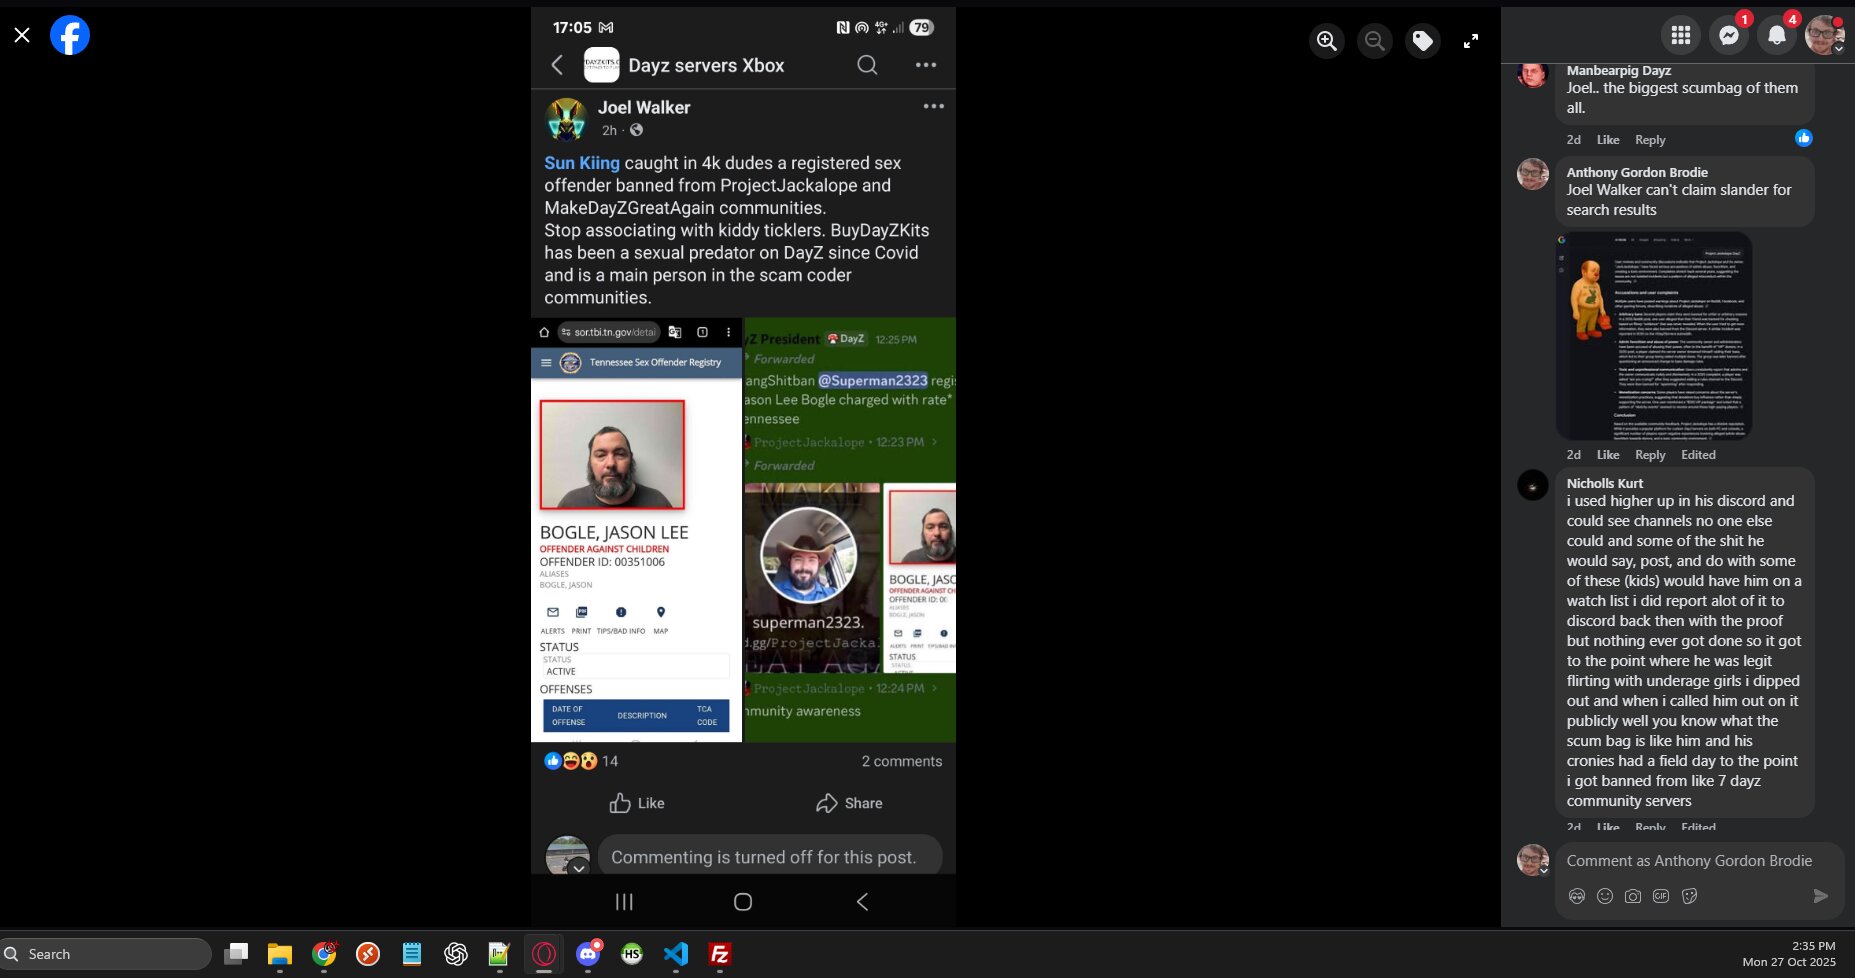Zoom in on the photo
1855x978 pixels.
(x=1327, y=41)
